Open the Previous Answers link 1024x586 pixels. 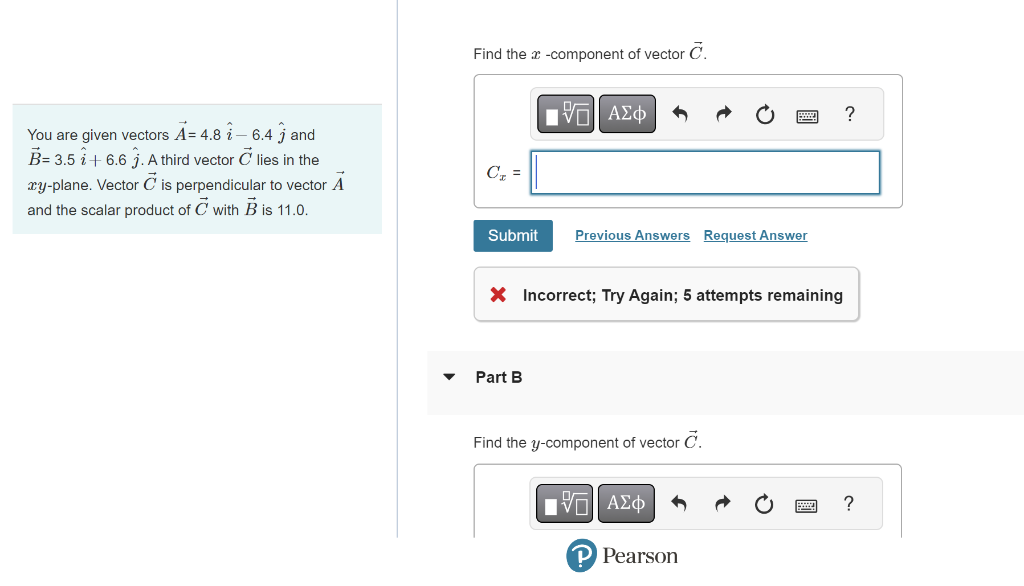click(x=632, y=235)
